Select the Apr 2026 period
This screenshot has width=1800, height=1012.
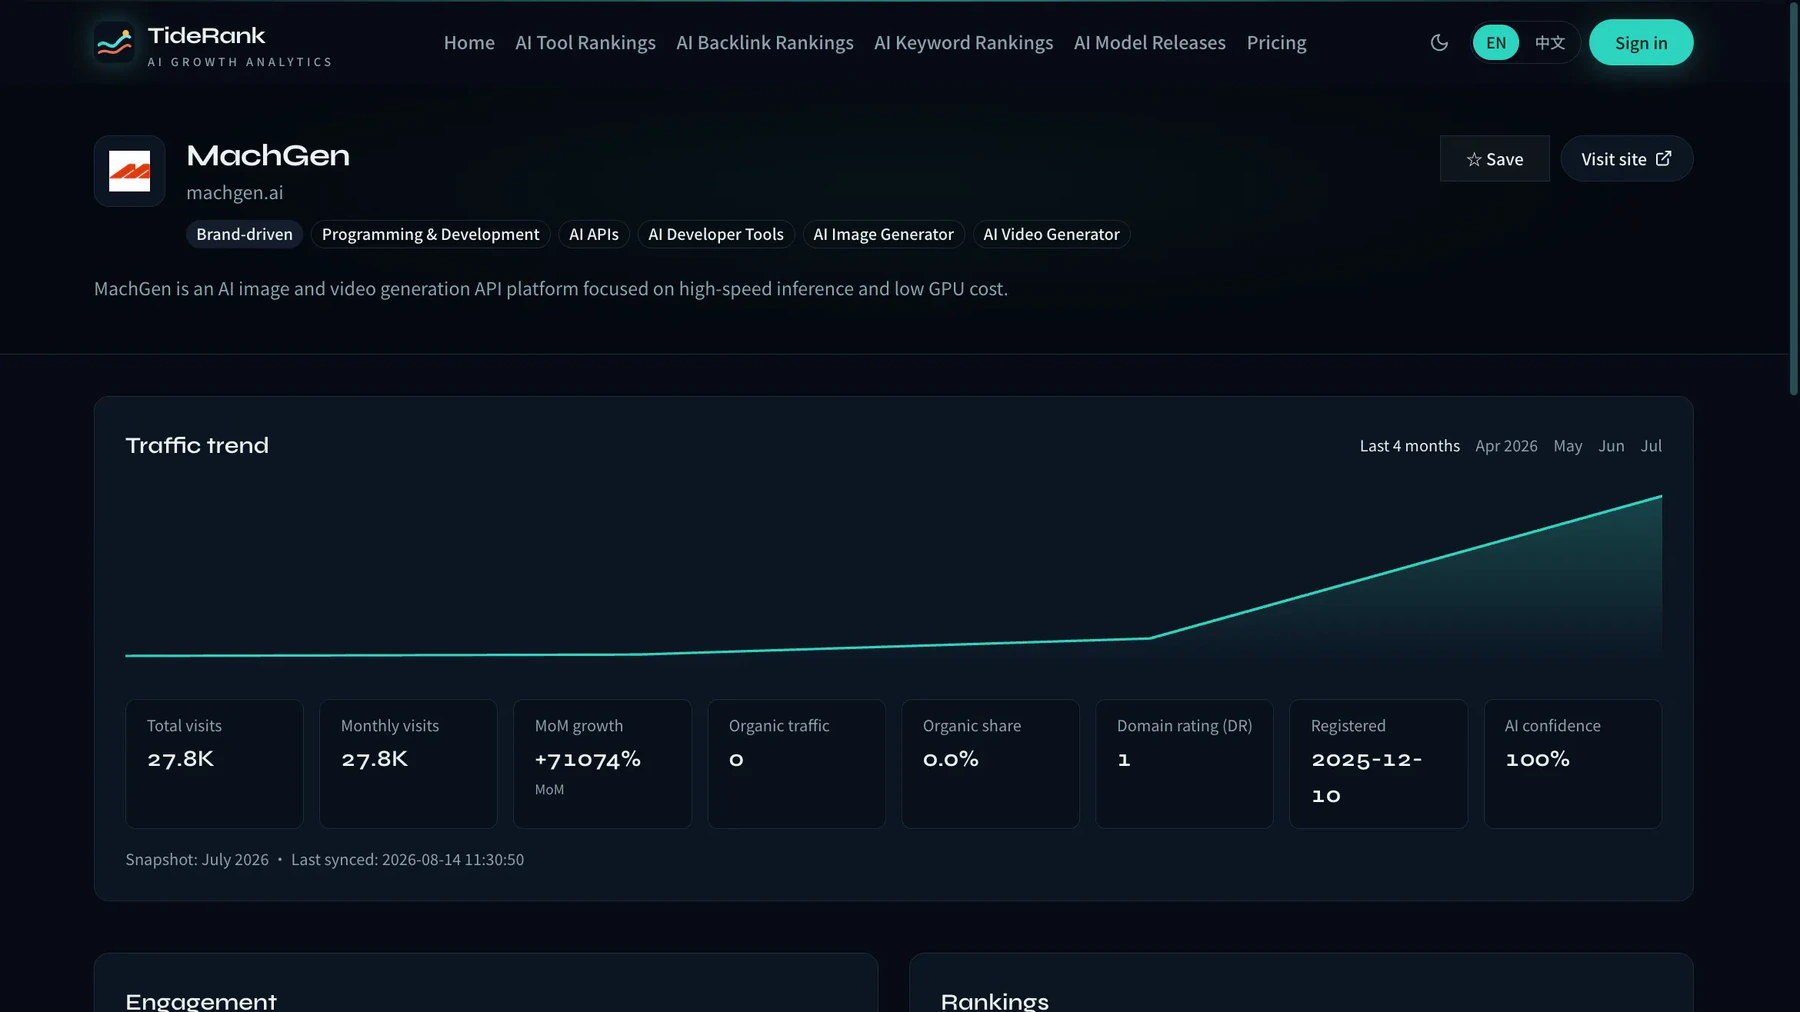coord(1506,446)
